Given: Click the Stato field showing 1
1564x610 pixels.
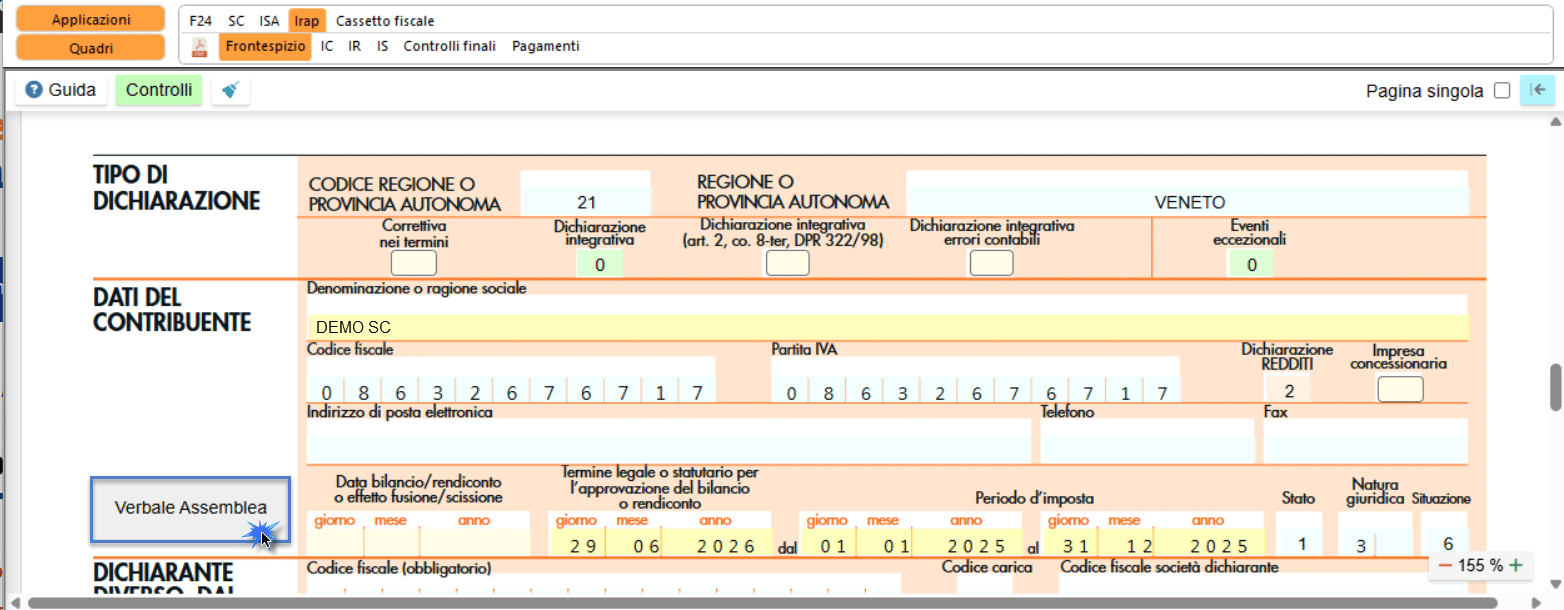Looking at the screenshot, I should [1300, 545].
